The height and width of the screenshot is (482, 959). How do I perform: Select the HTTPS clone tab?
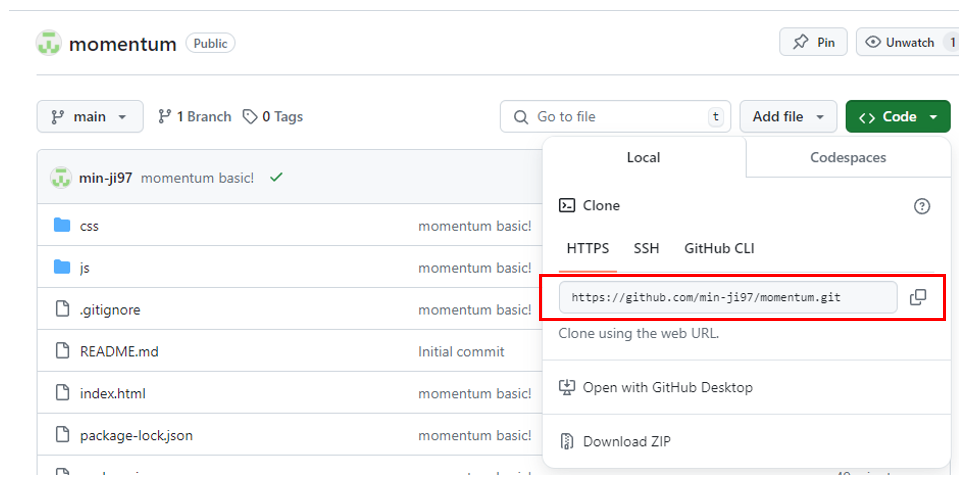coord(588,248)
